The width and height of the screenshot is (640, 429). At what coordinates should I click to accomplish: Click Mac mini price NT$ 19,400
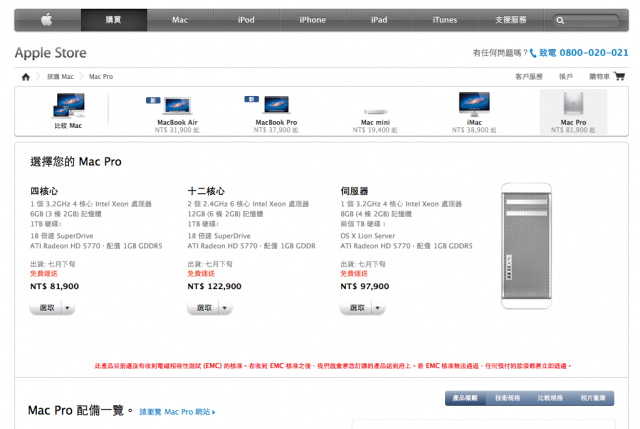(x=375, y=130)
